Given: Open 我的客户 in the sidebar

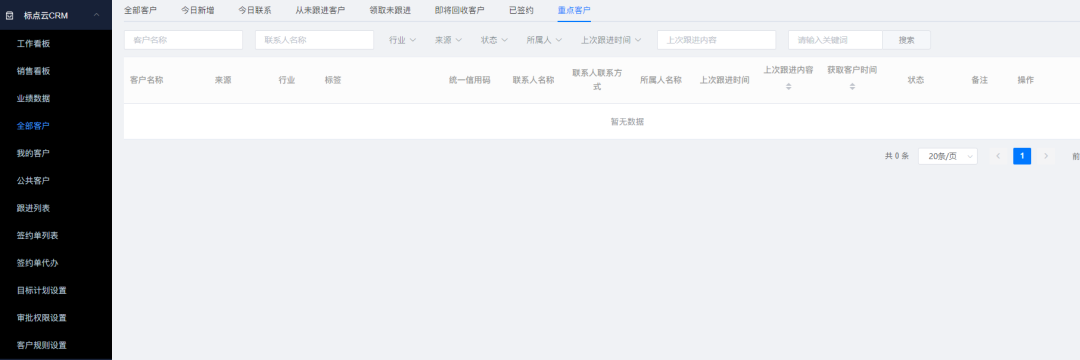Looking at the screenshot, I should [34, 153].
